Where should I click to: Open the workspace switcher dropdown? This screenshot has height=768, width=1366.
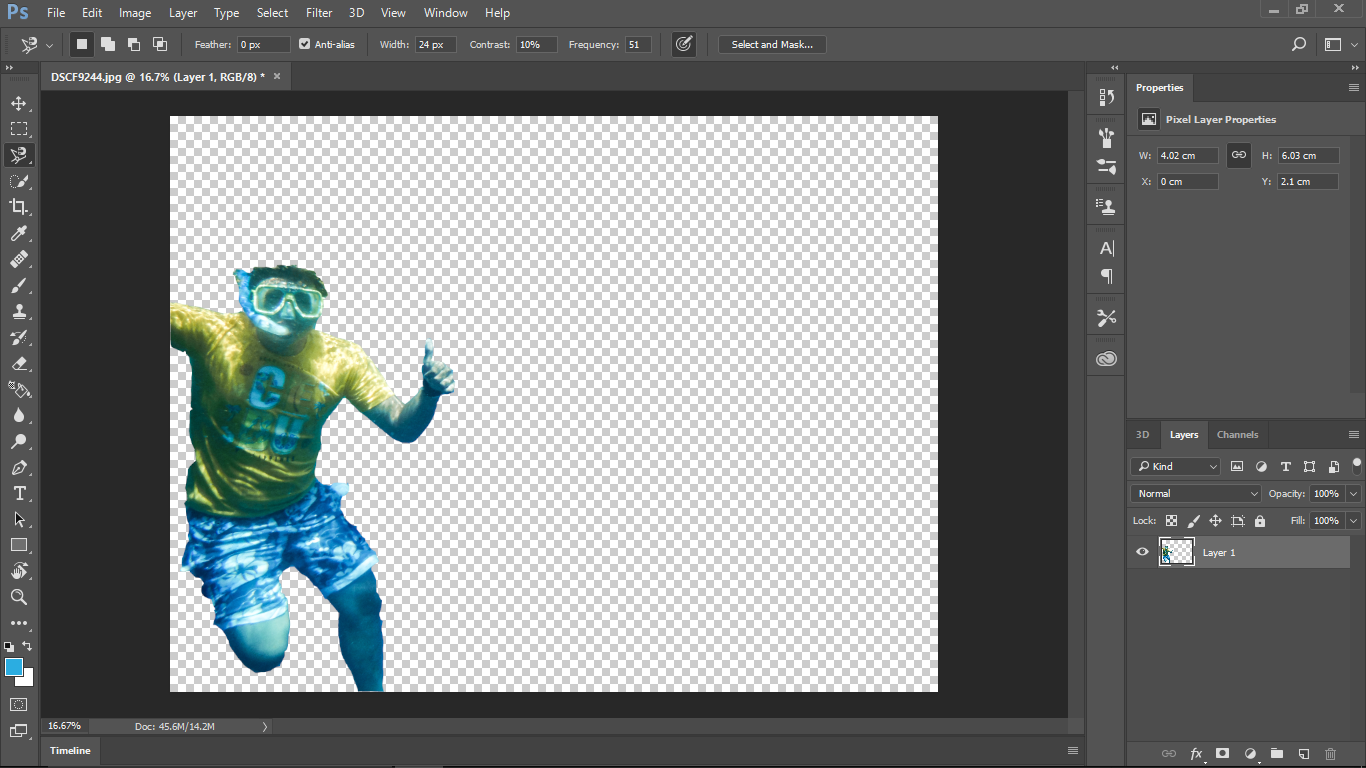click(x=1338, y=44)
